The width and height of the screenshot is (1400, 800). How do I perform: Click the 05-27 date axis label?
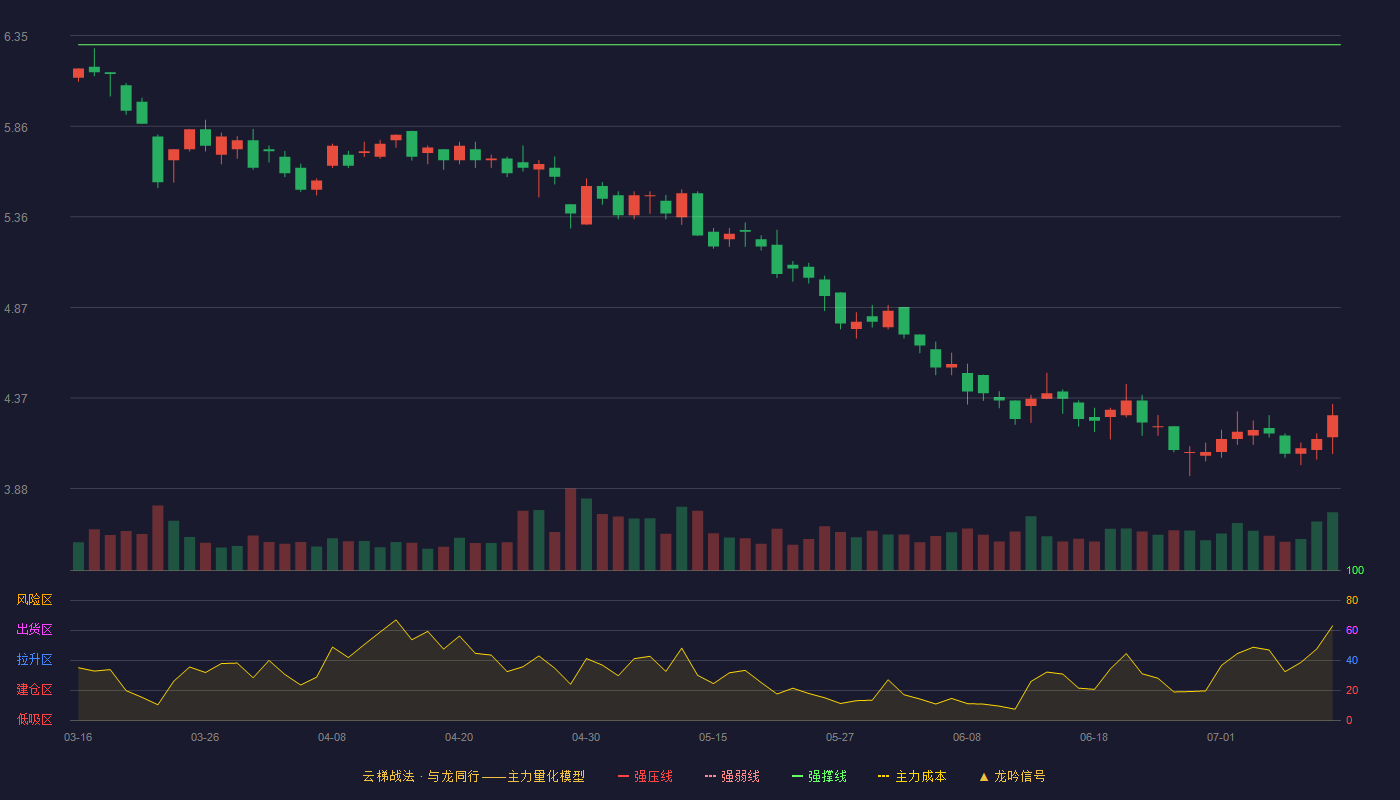point(840,737)
